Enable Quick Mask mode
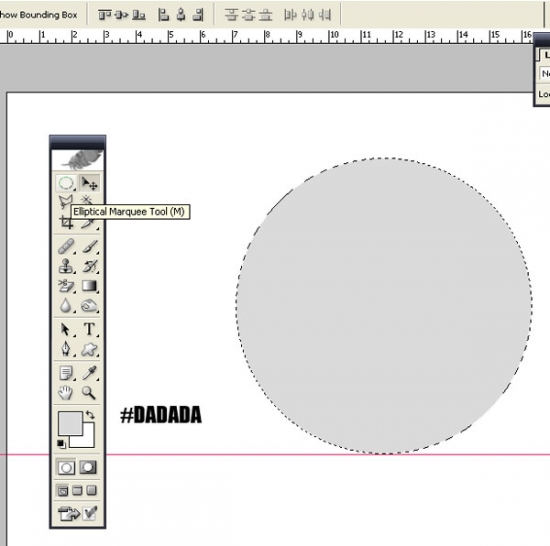 coord(88,467)
